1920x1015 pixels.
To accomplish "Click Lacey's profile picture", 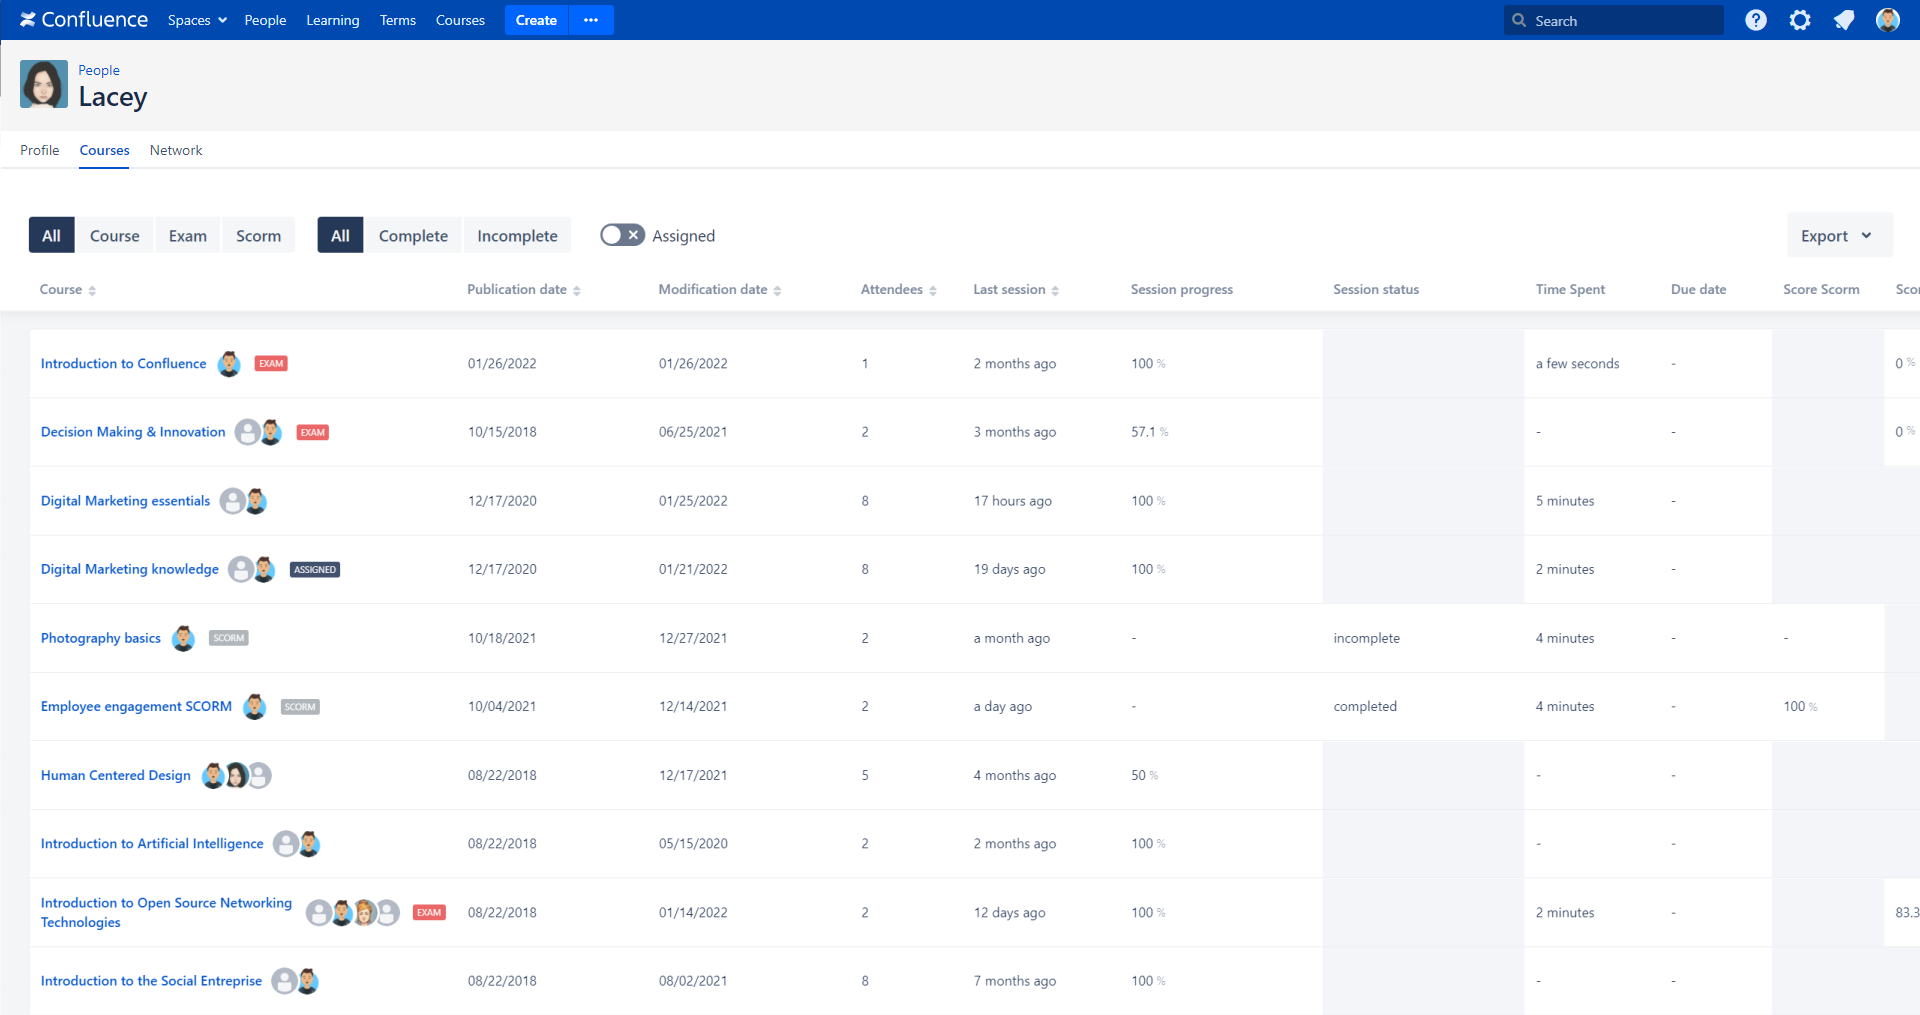I will tap(44, 84).
